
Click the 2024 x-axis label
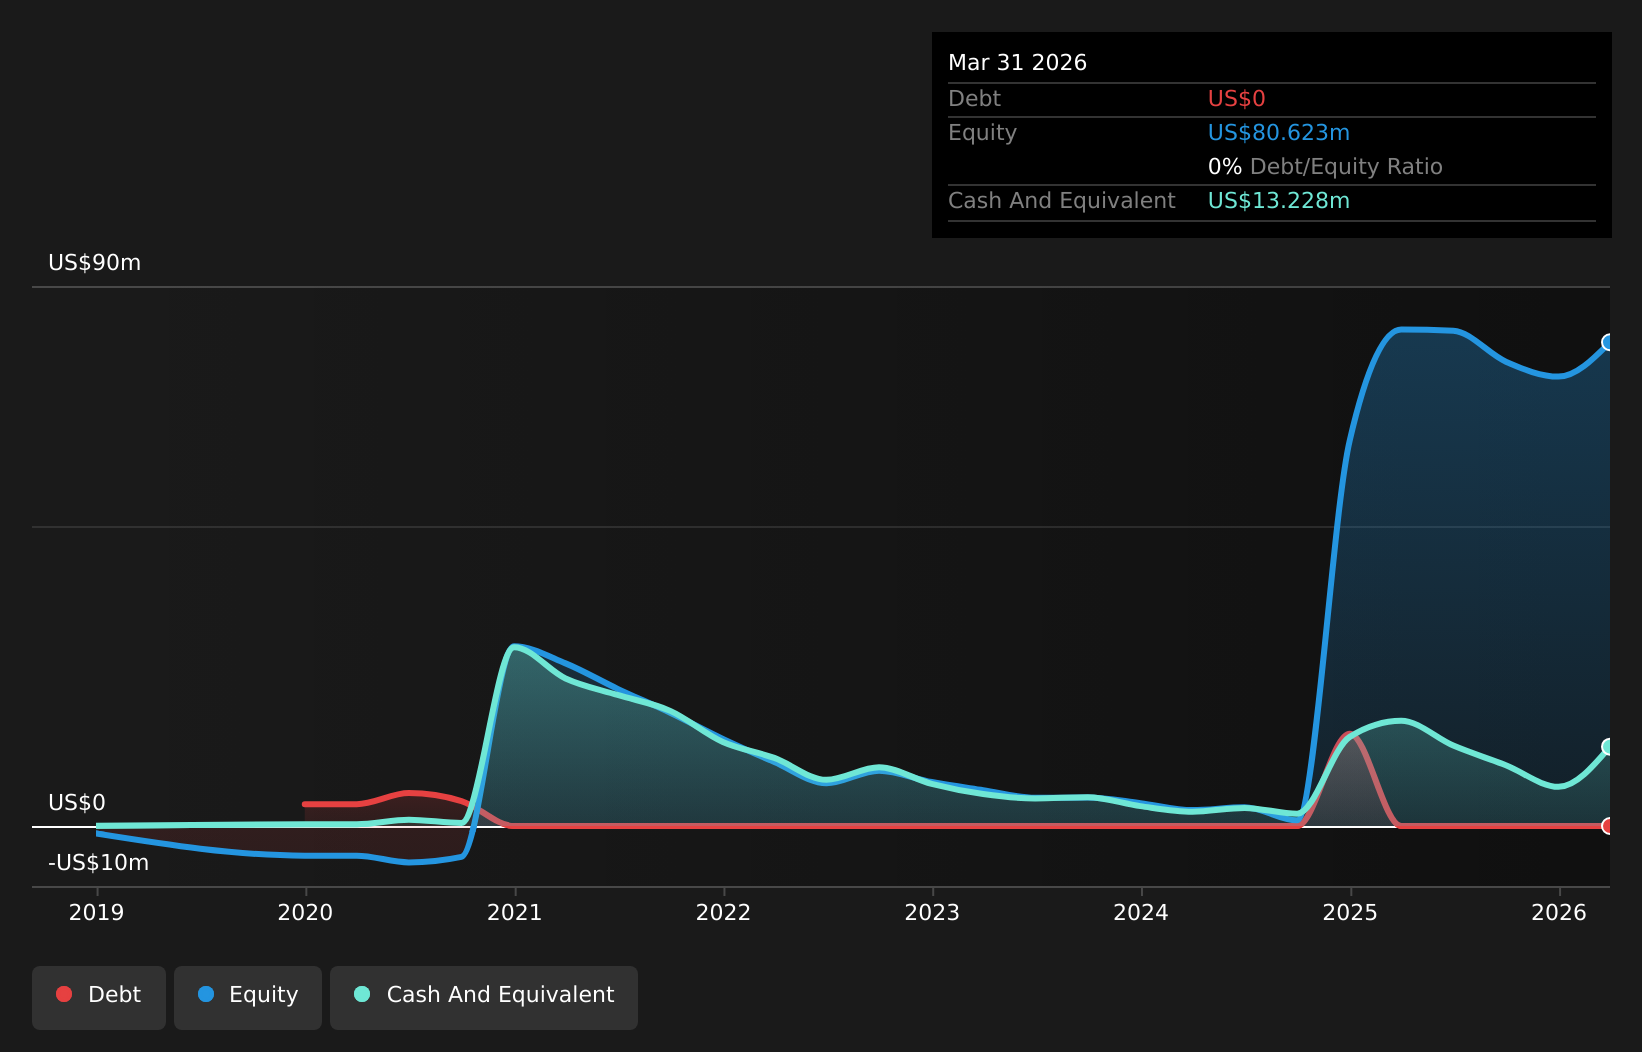tap(1142, 913)
